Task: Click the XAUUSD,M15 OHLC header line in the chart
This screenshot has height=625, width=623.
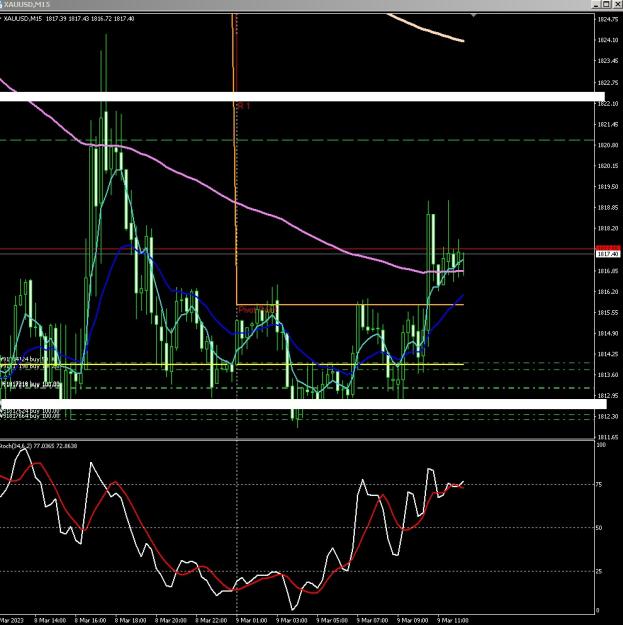Action: click(69, 18)
